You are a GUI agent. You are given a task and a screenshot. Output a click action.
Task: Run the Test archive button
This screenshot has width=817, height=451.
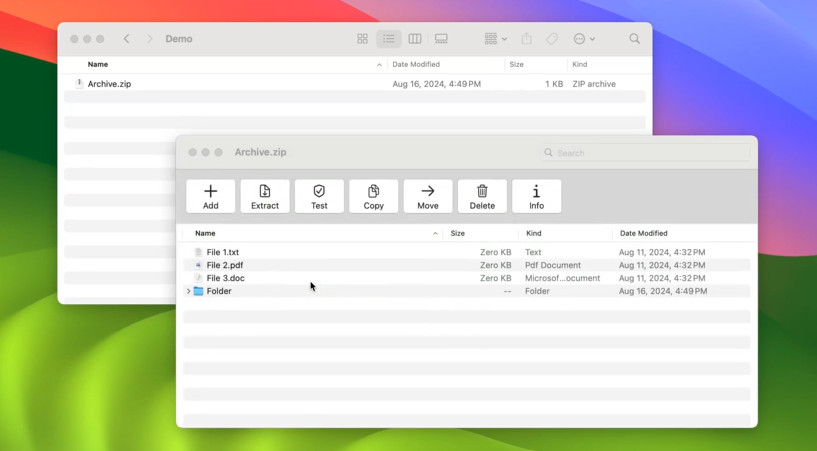tap(319, 196)
